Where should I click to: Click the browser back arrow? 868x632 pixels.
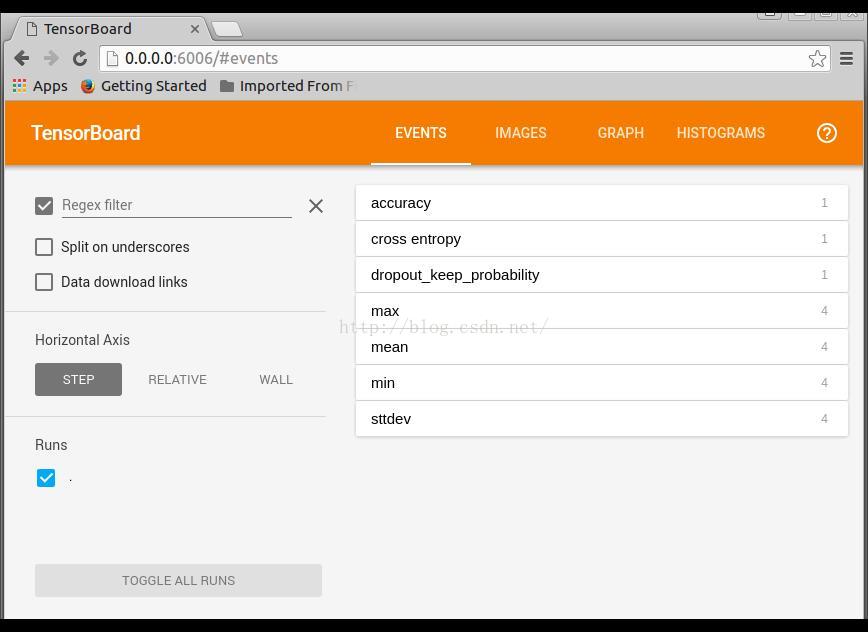click(x=22, y=58)
